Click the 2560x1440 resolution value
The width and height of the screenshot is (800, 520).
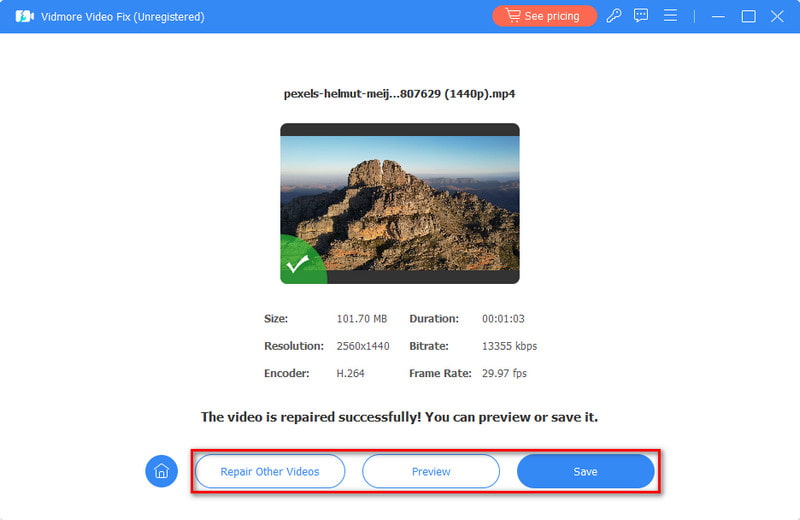click(x=364, y=346)
